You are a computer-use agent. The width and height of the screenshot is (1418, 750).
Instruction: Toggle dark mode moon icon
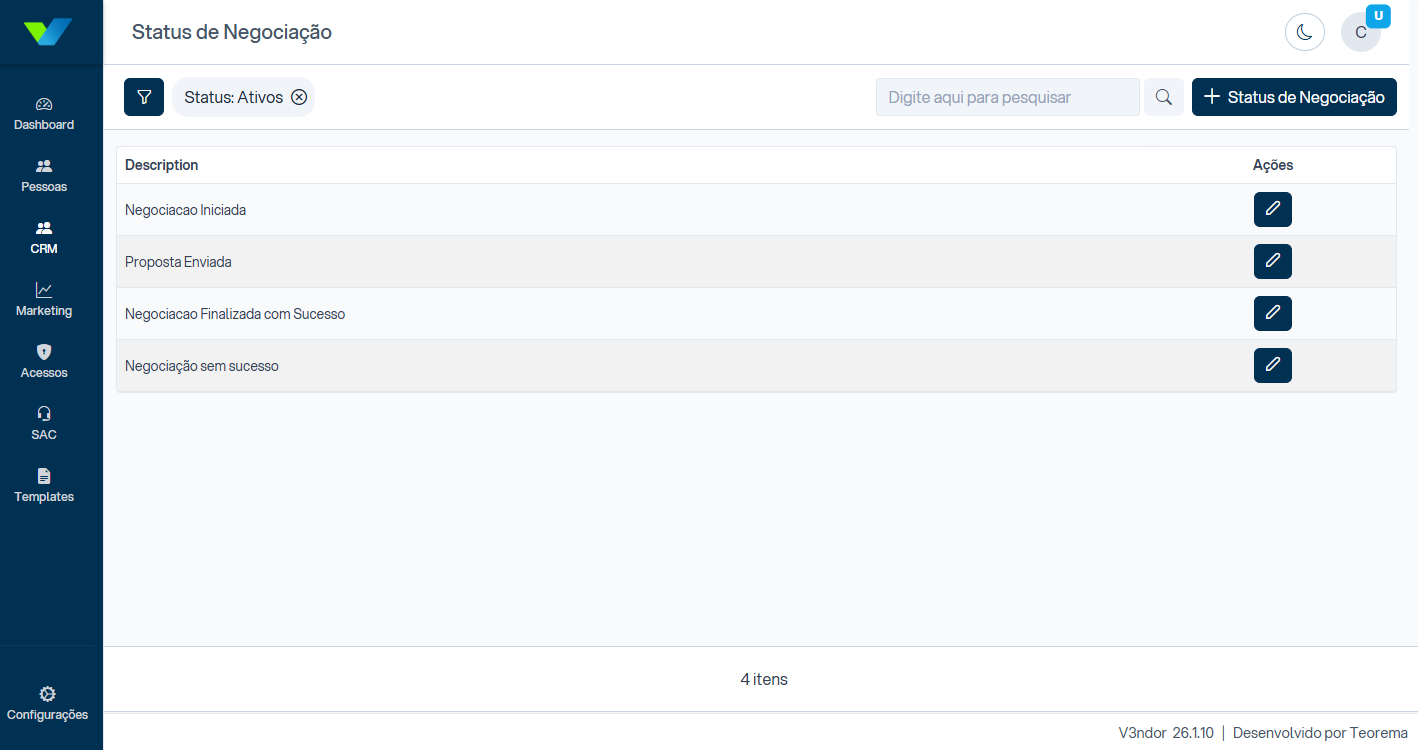click(1305, 32)
